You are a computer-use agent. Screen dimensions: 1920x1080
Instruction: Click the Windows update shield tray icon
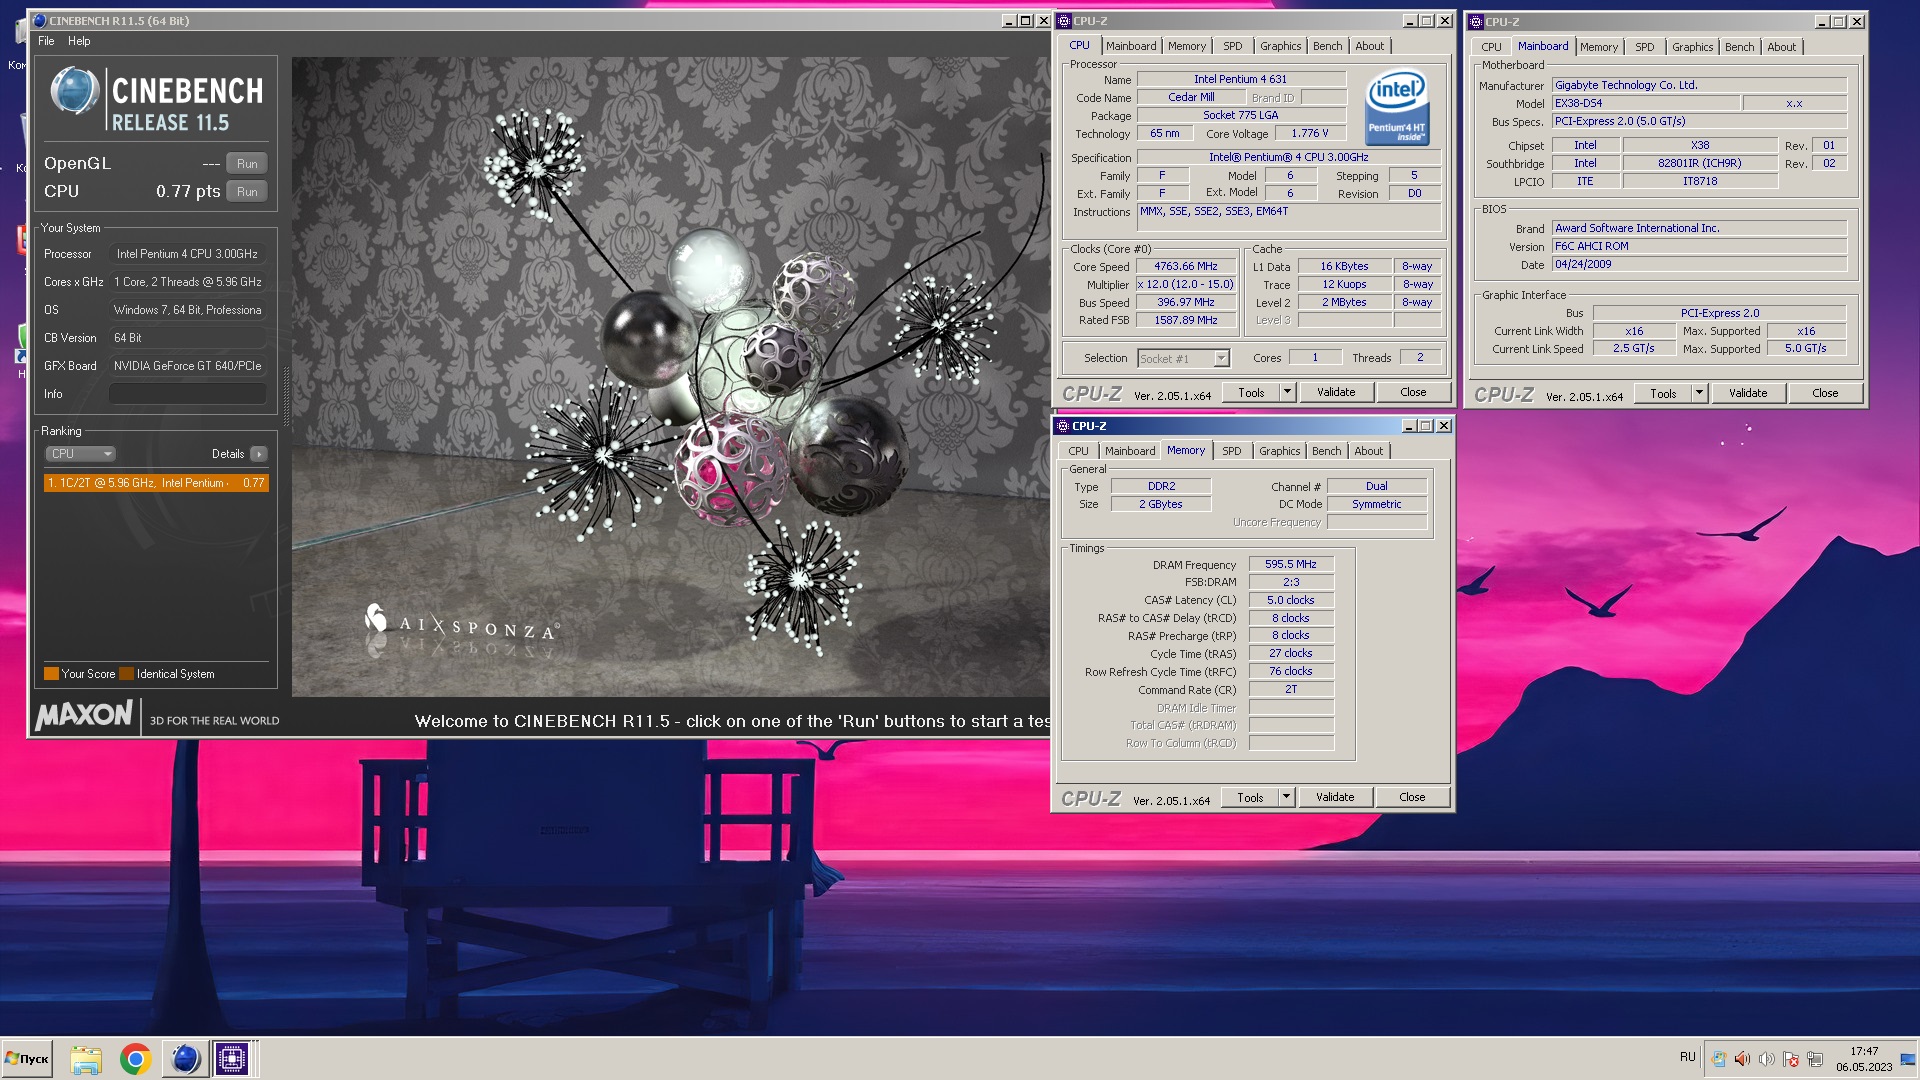[1718, 1059]
